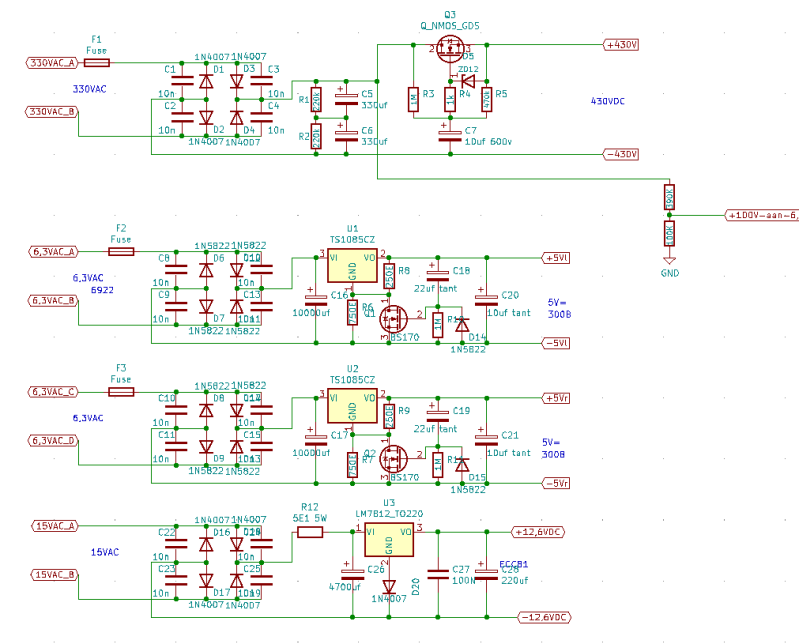Select the C7 10uf 600v capacitor
The height and width of the screenshot is (644, 799).
[450, 136]
